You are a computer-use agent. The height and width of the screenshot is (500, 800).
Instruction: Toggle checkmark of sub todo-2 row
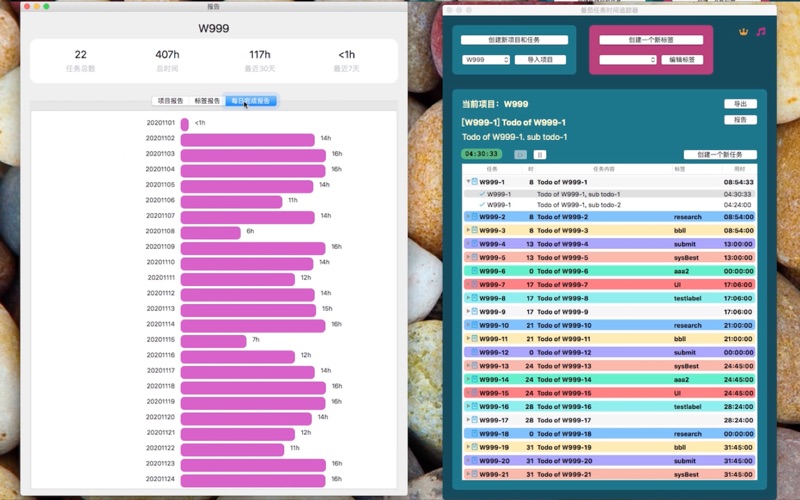click(482, 205)
